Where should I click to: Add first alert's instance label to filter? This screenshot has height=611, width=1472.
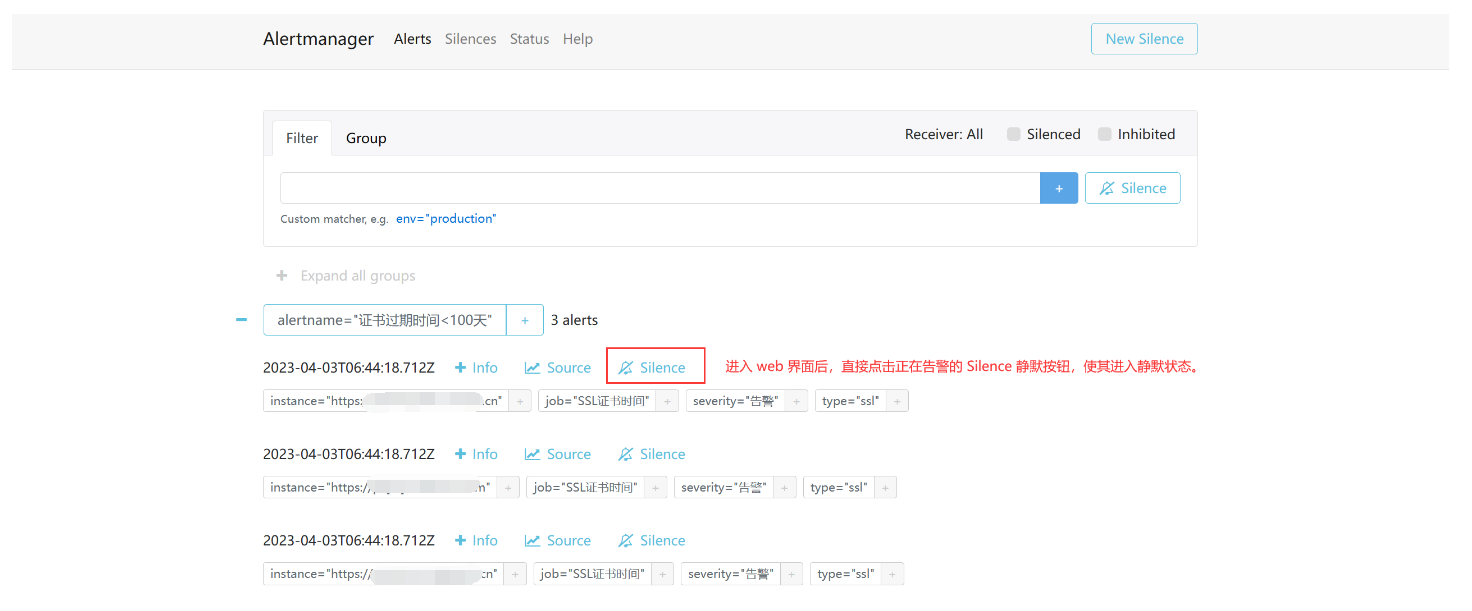pos(520,401)
